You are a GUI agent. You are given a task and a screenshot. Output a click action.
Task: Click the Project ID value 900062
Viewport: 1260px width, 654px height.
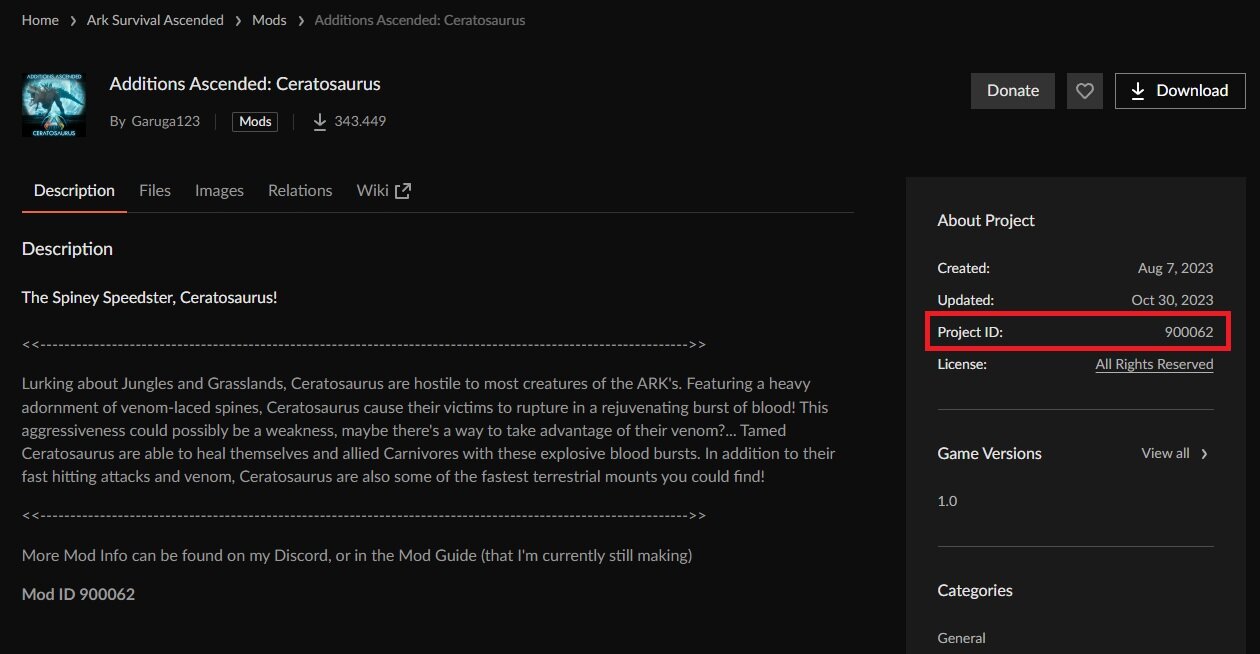click(1188, 332)
